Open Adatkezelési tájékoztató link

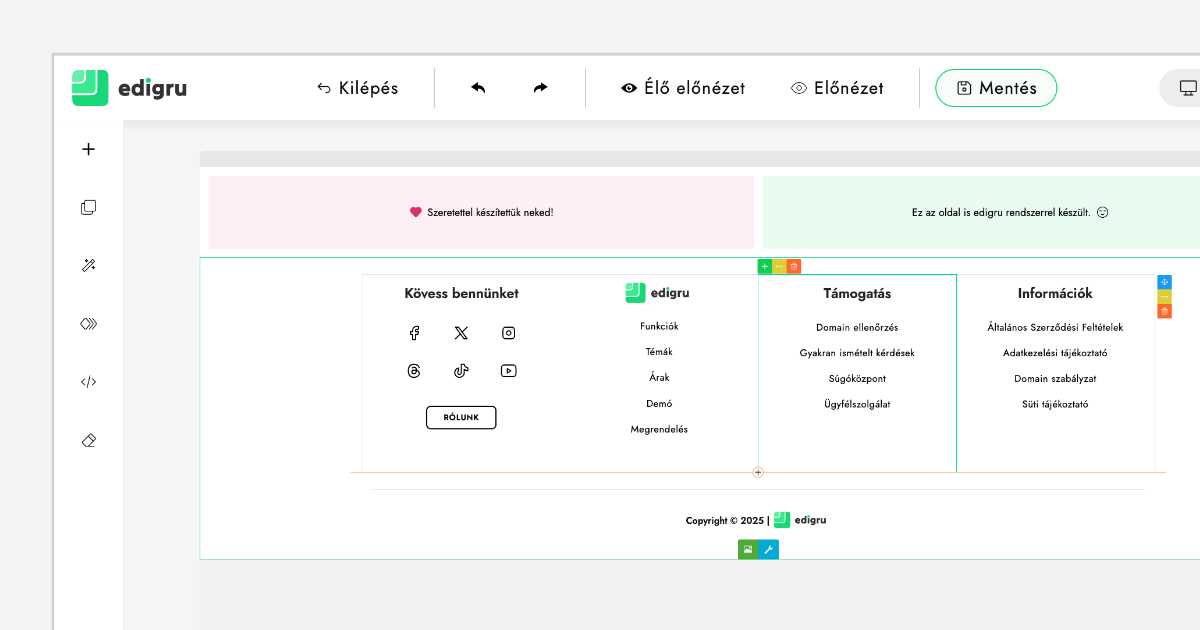point(1055,353)
